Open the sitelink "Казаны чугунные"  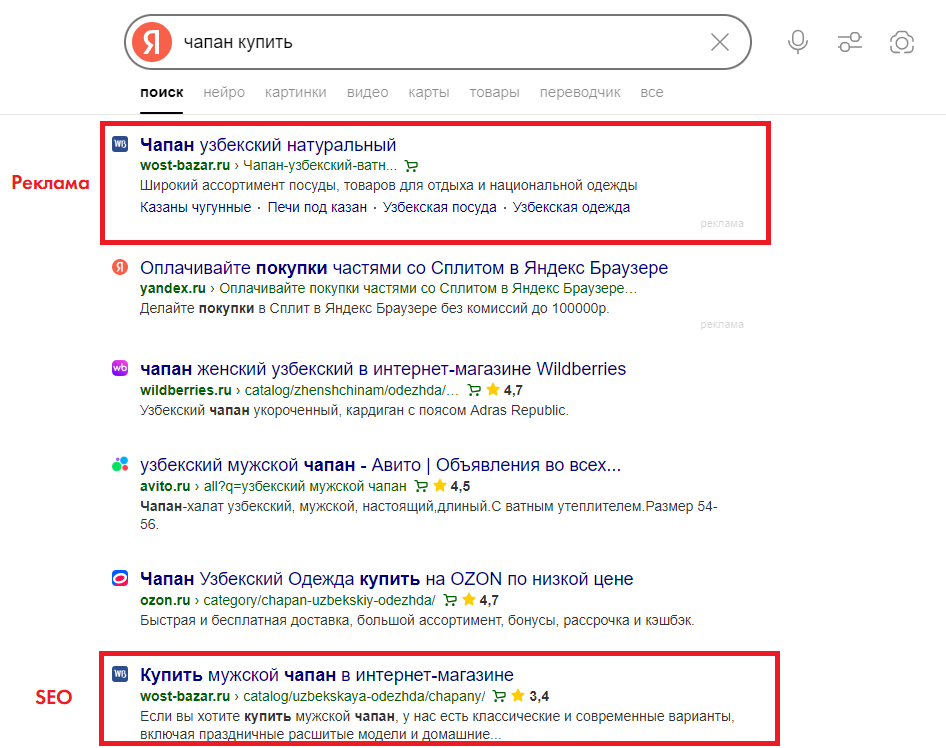click(x=195, y=208)
